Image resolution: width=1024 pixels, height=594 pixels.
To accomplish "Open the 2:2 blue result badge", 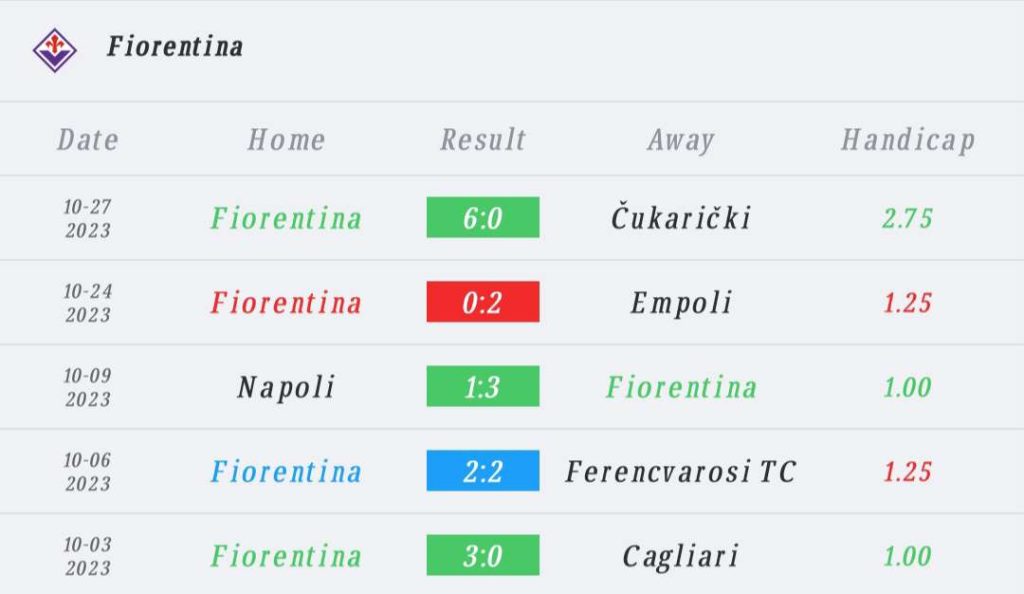I will click(x=483, y=471).
